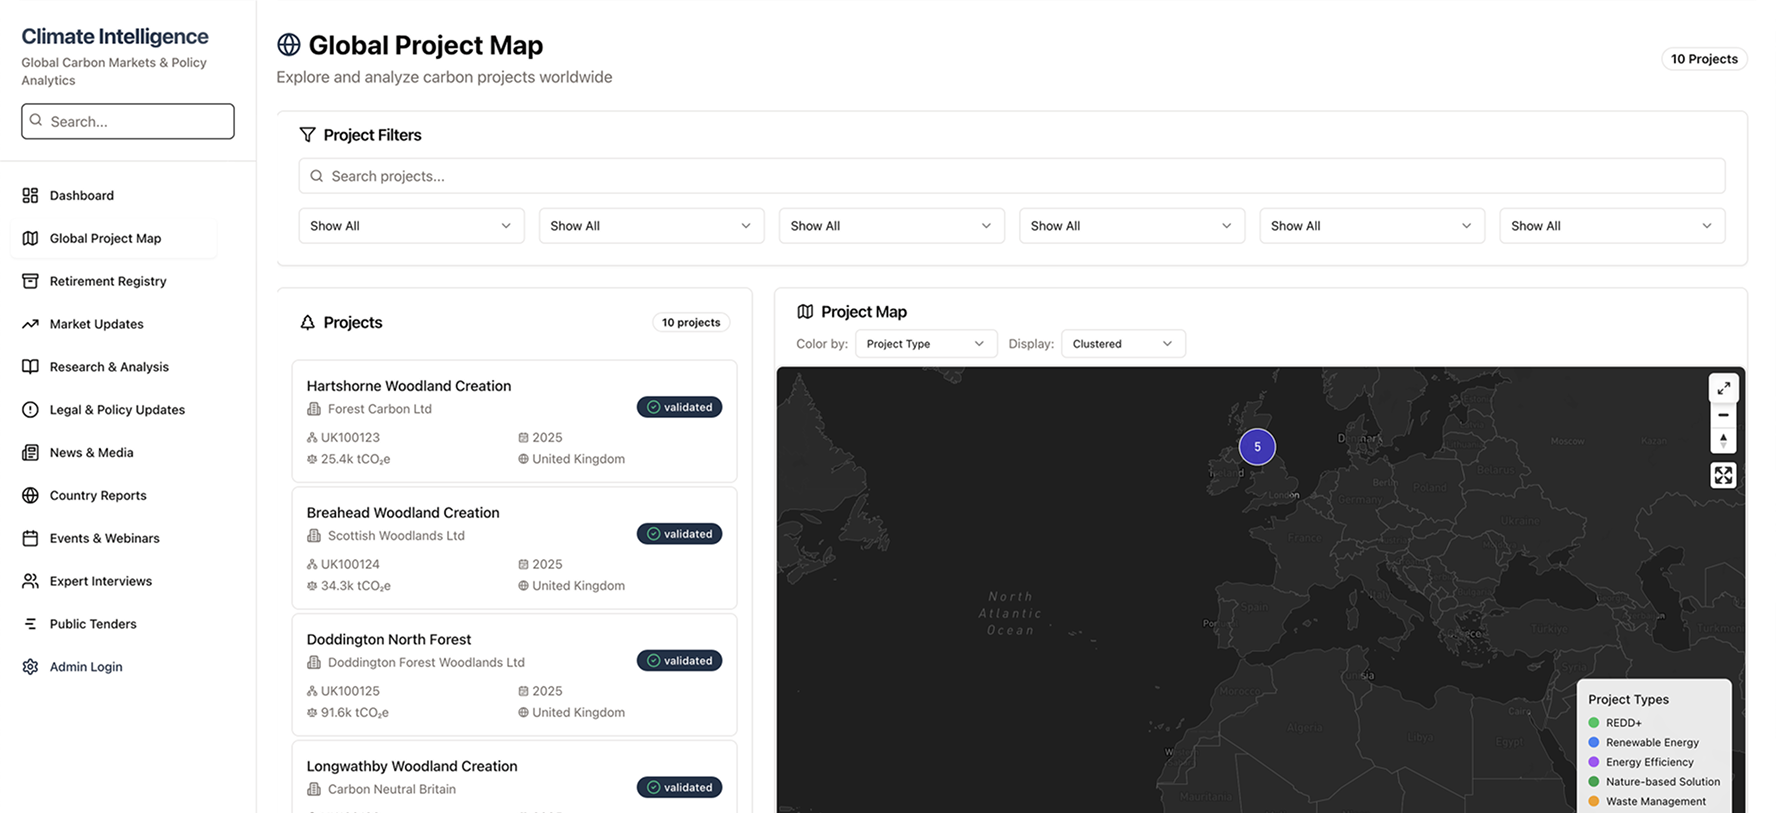Screen dimensions: 1776x814
Task: Toggle map fullscreen button
Action: pos(1723,475)
